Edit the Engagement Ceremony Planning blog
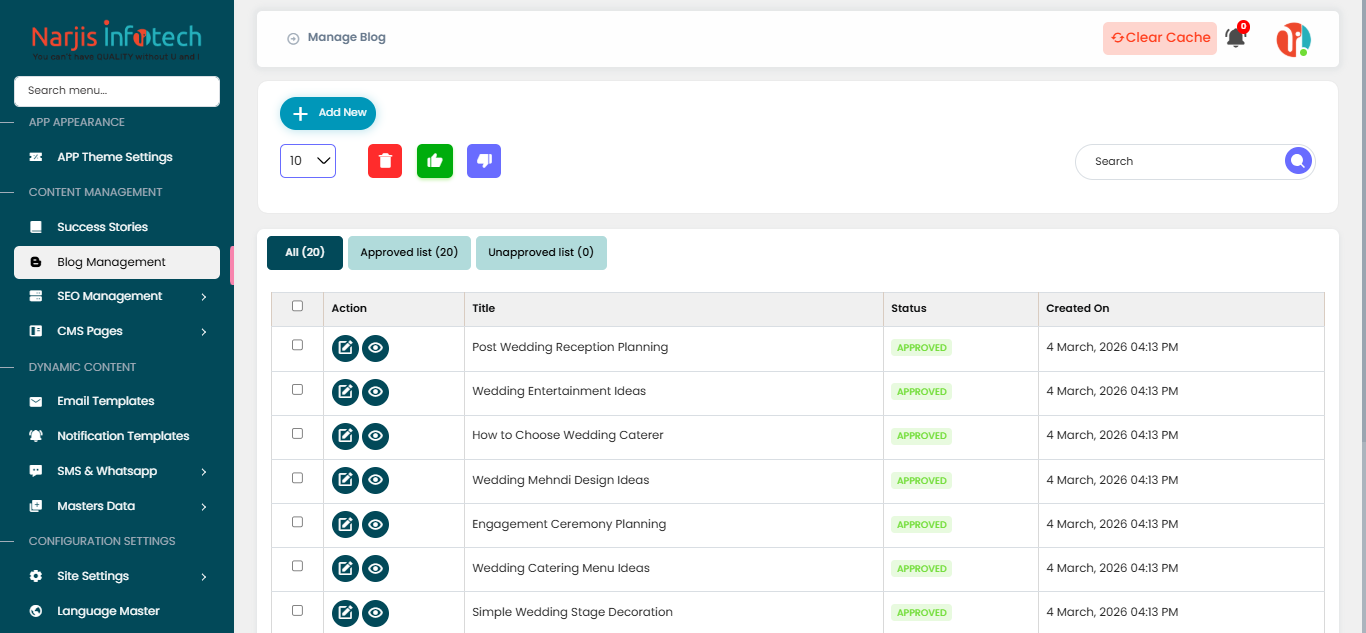This screenshot has width=1366, height=633. pos(346,524)
